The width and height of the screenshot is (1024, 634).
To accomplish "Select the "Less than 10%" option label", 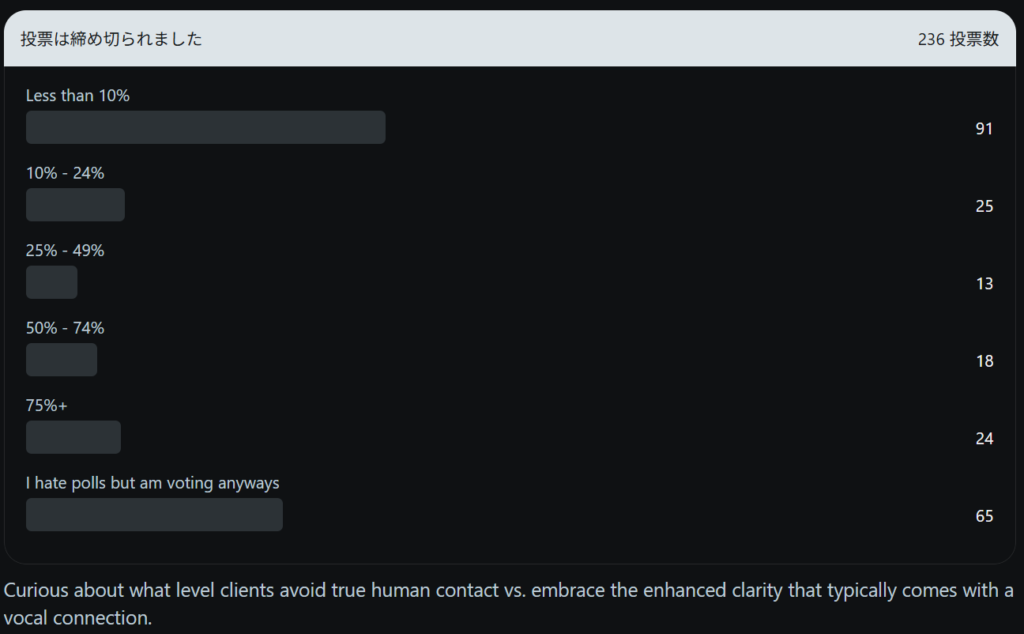I will 78,96.
